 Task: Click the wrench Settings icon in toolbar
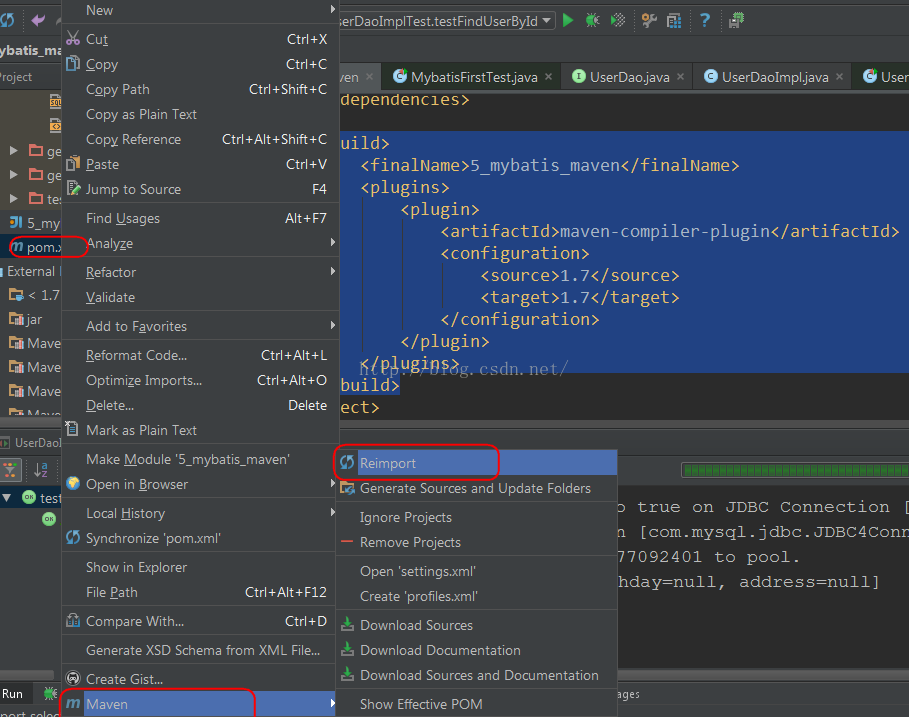point(649,20)
